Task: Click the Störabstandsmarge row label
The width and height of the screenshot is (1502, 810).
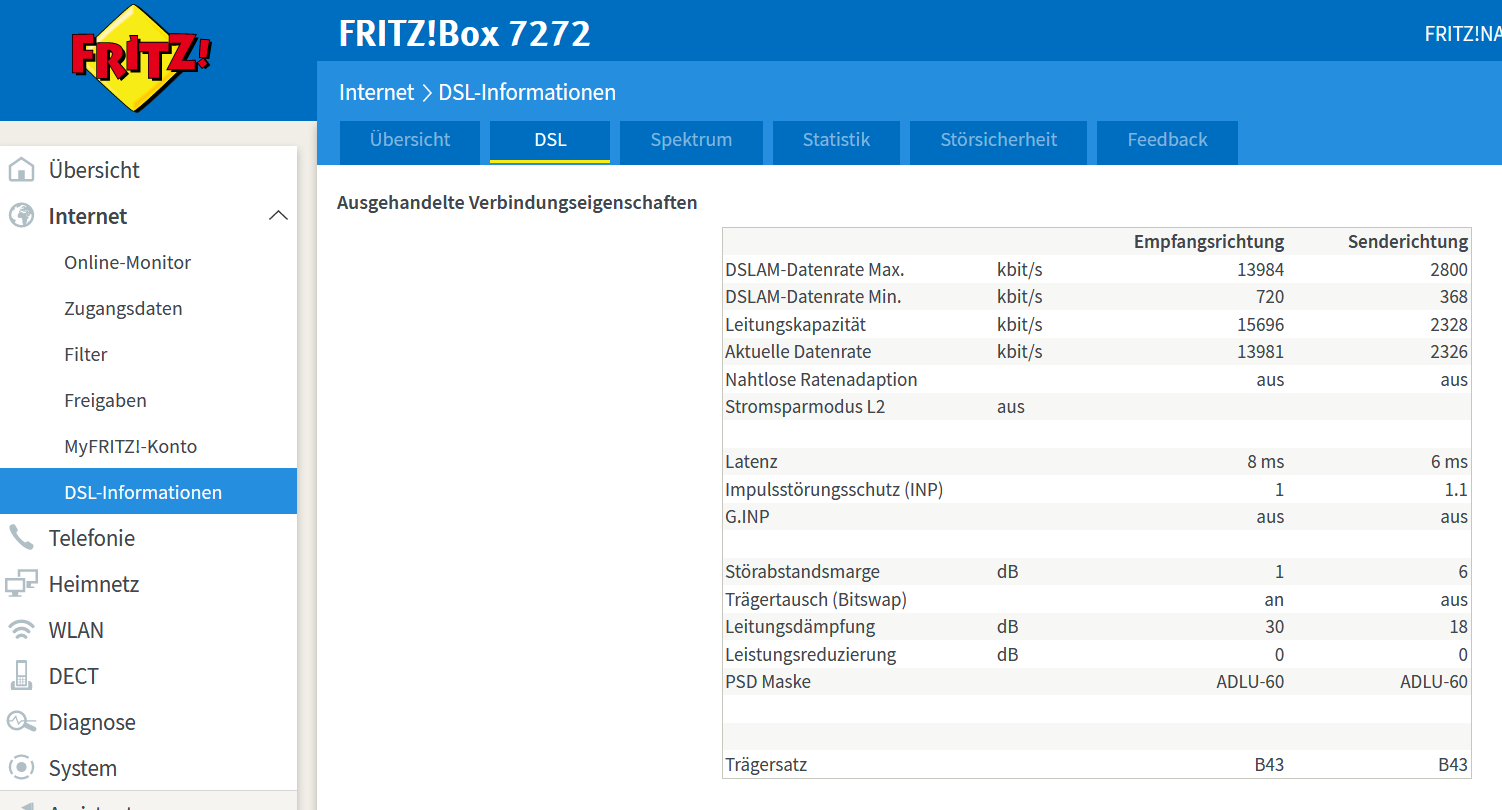Action: [x=803, y=572]
